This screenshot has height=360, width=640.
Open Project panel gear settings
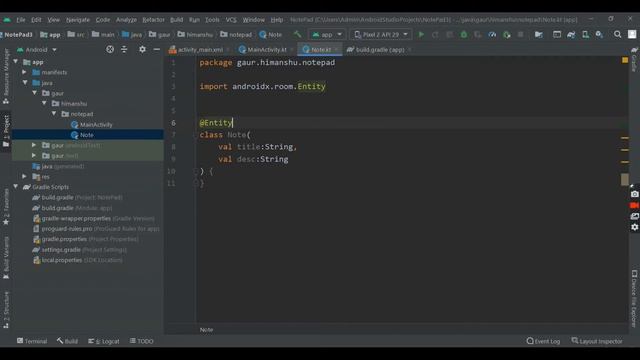[x=142, y=49]
